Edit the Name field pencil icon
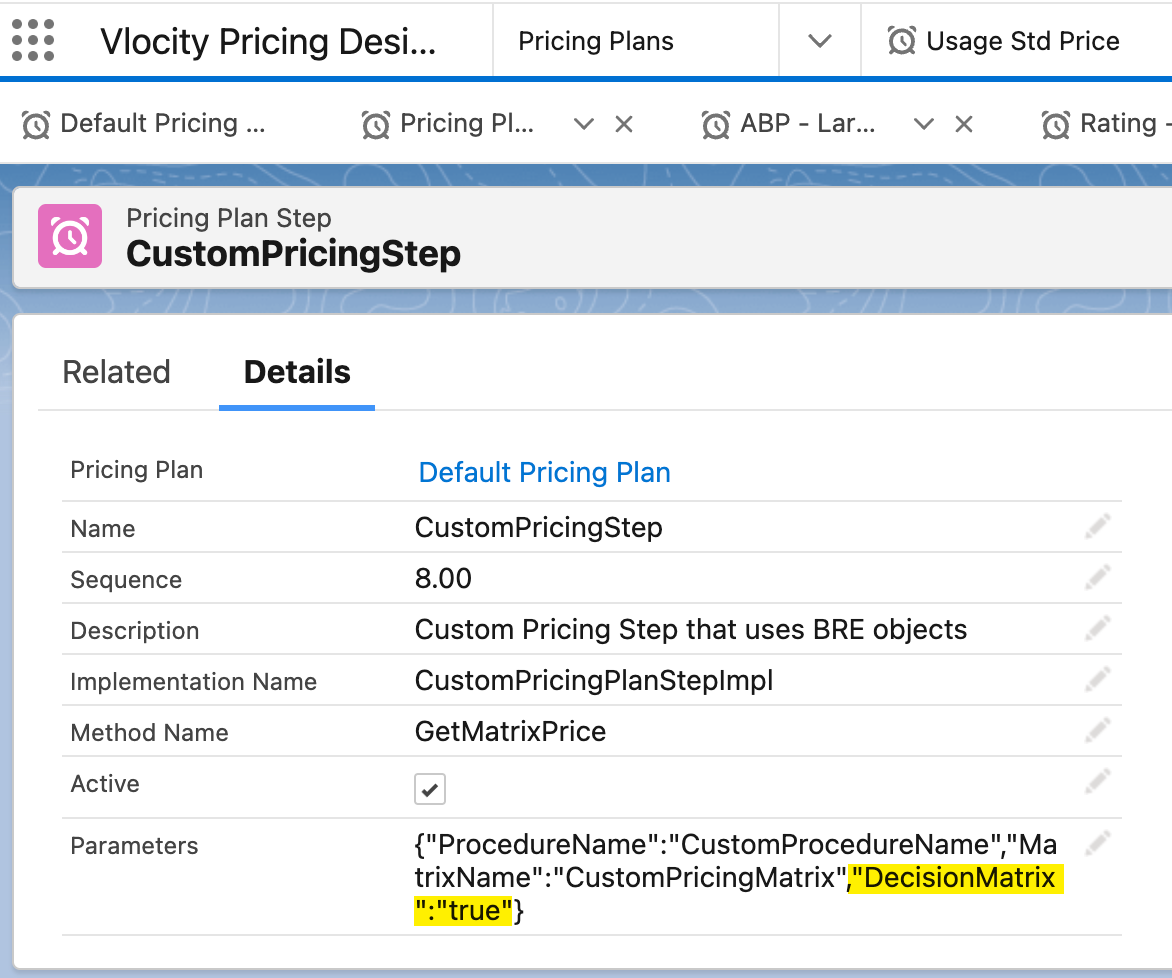 click(x=1097, y=527)
